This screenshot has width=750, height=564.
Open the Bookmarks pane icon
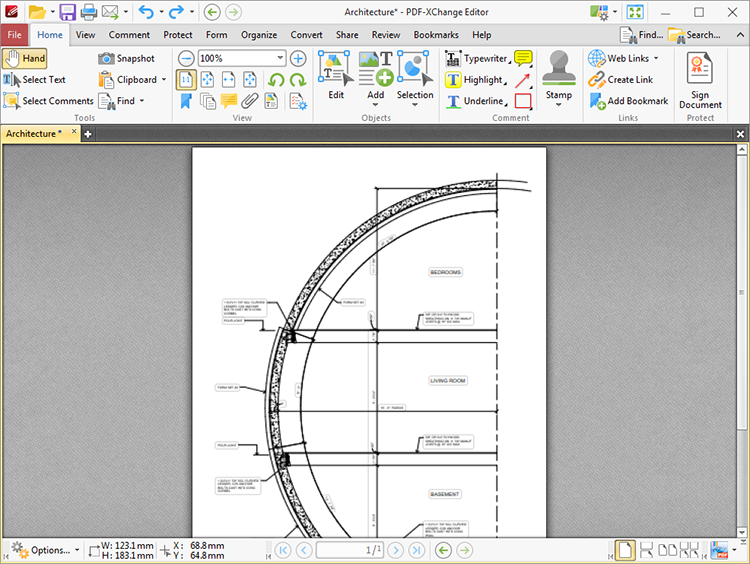click(186, 101)
